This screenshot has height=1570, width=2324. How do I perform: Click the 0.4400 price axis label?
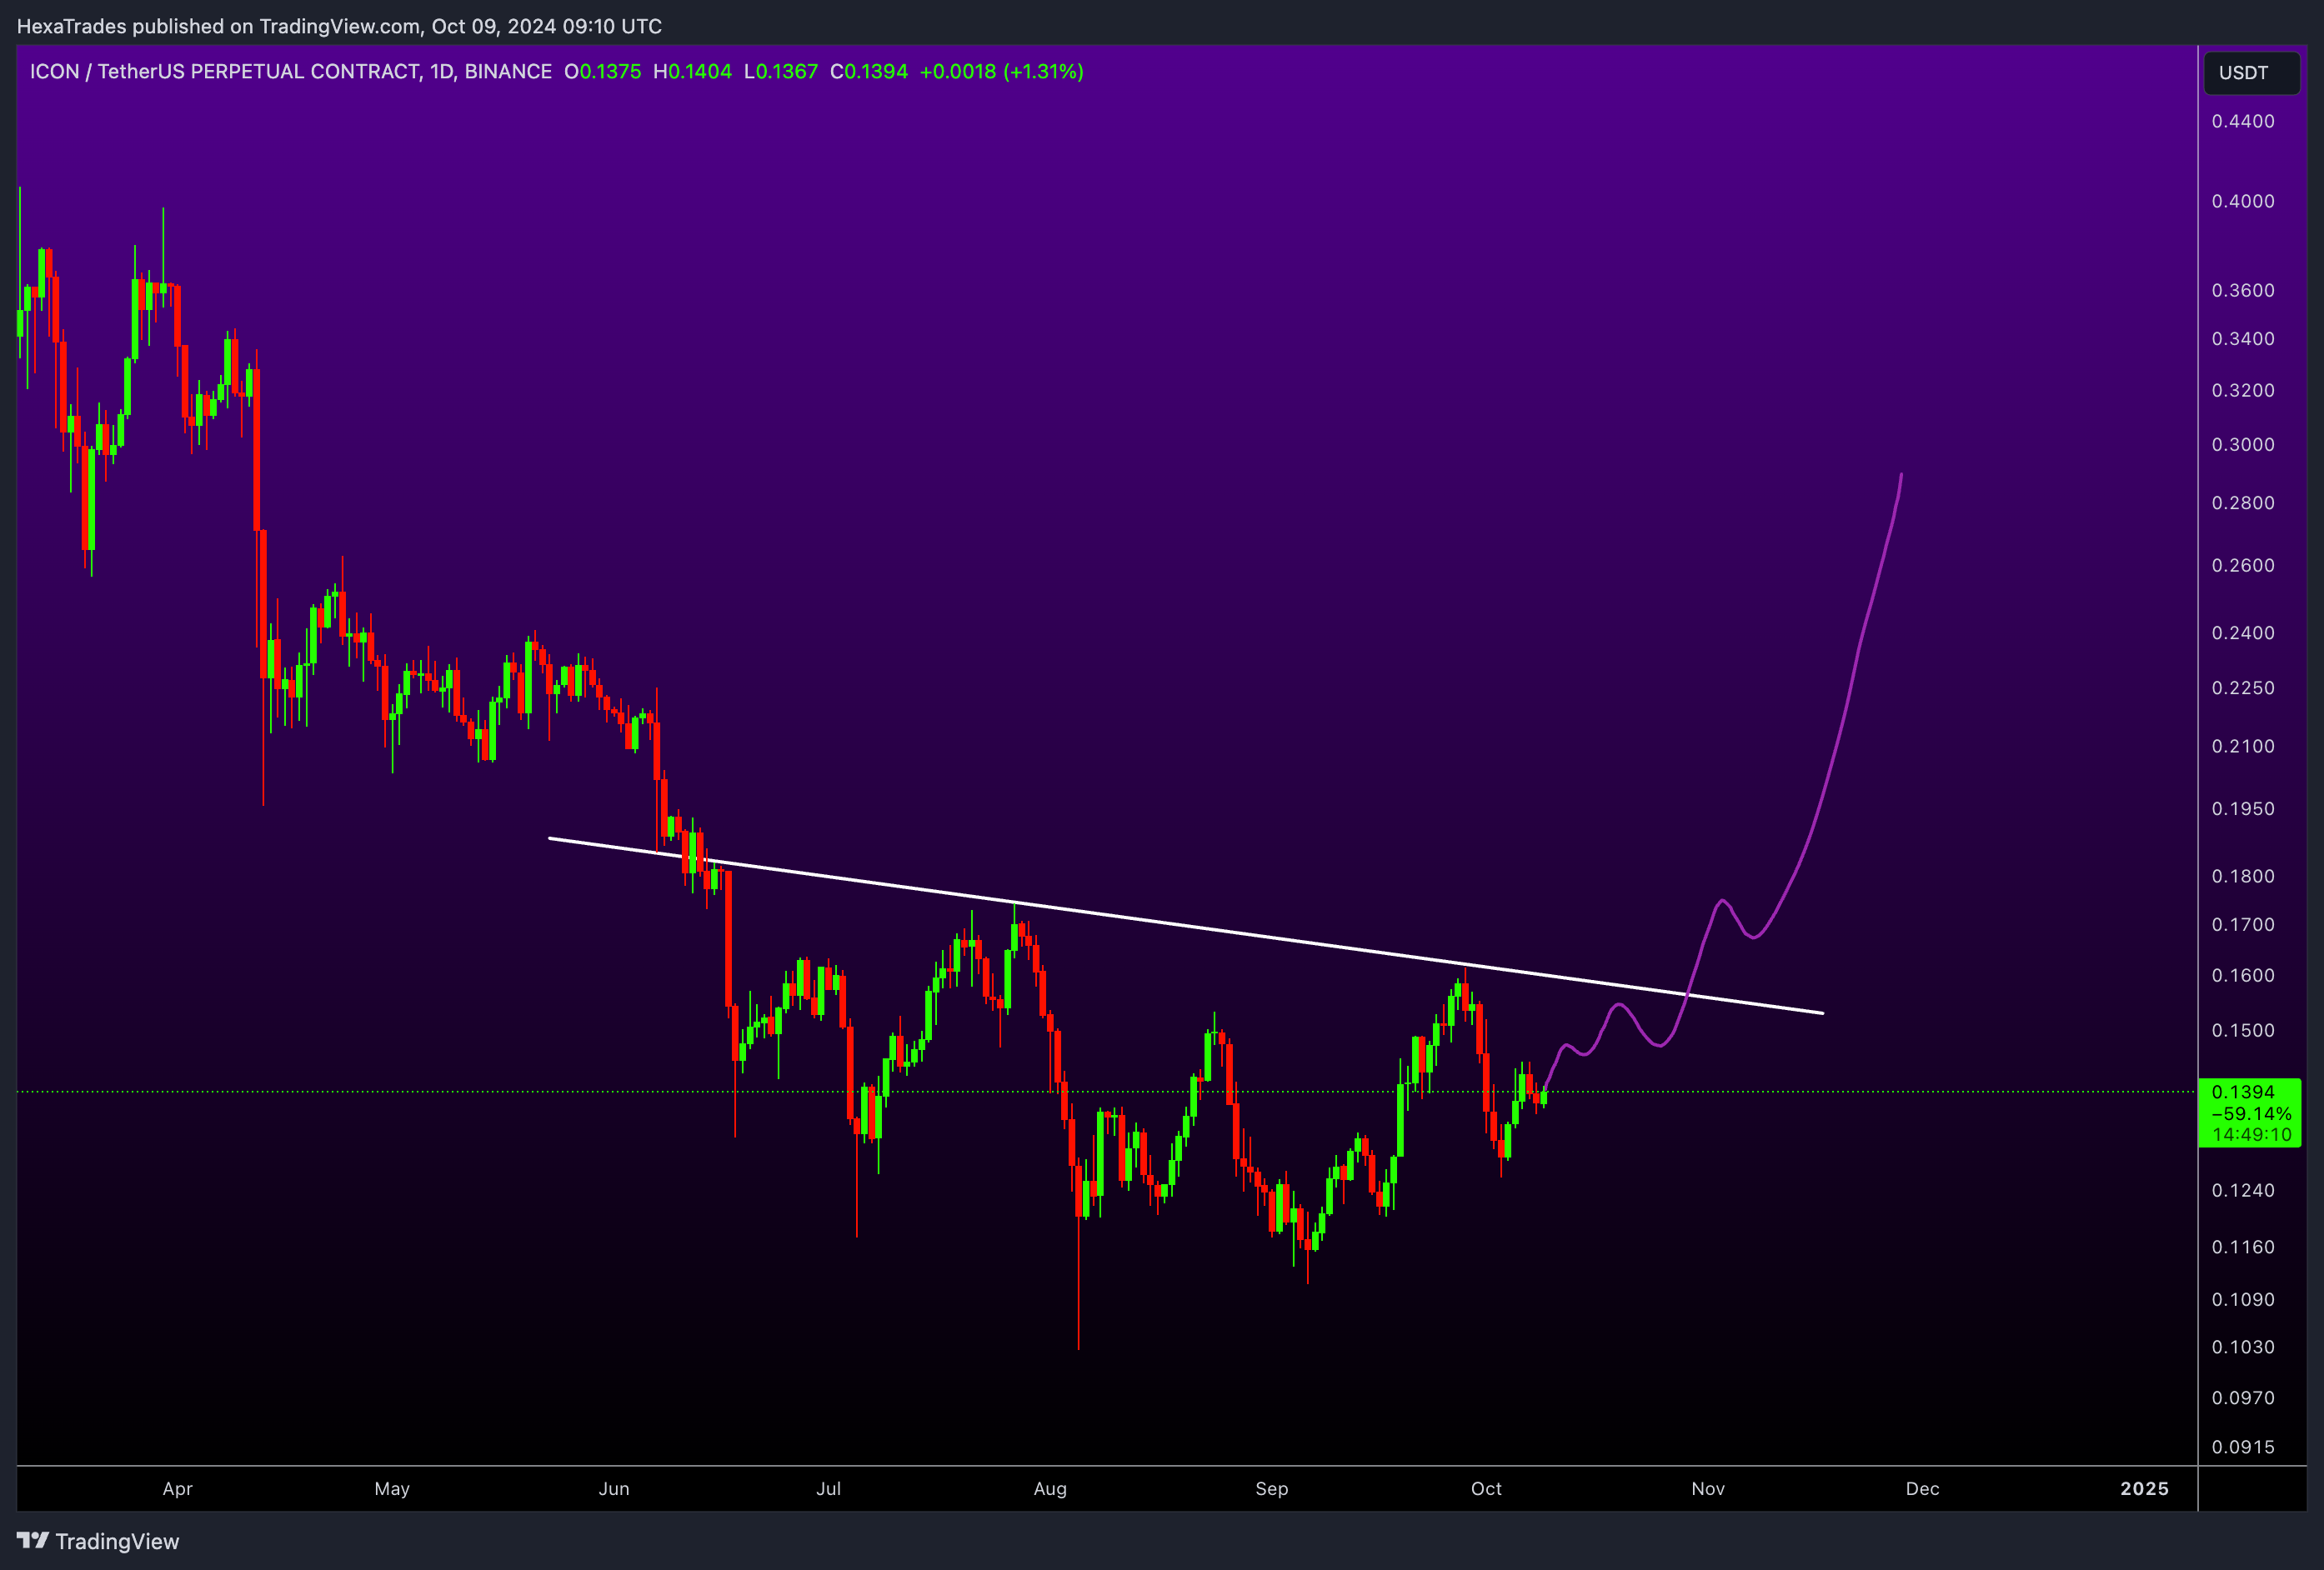point(2243,121)
